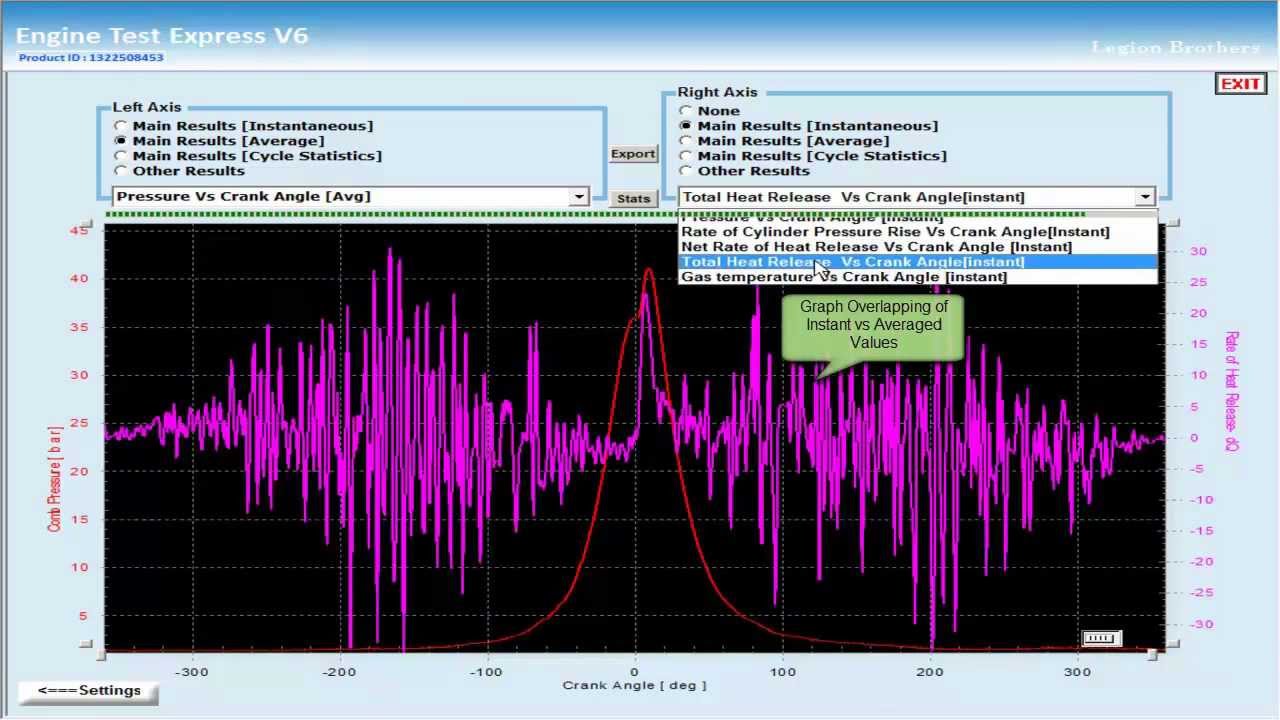Click right heat release axis upper range handle
The image size is (1280, 720).
click(x=1172, y=223)
